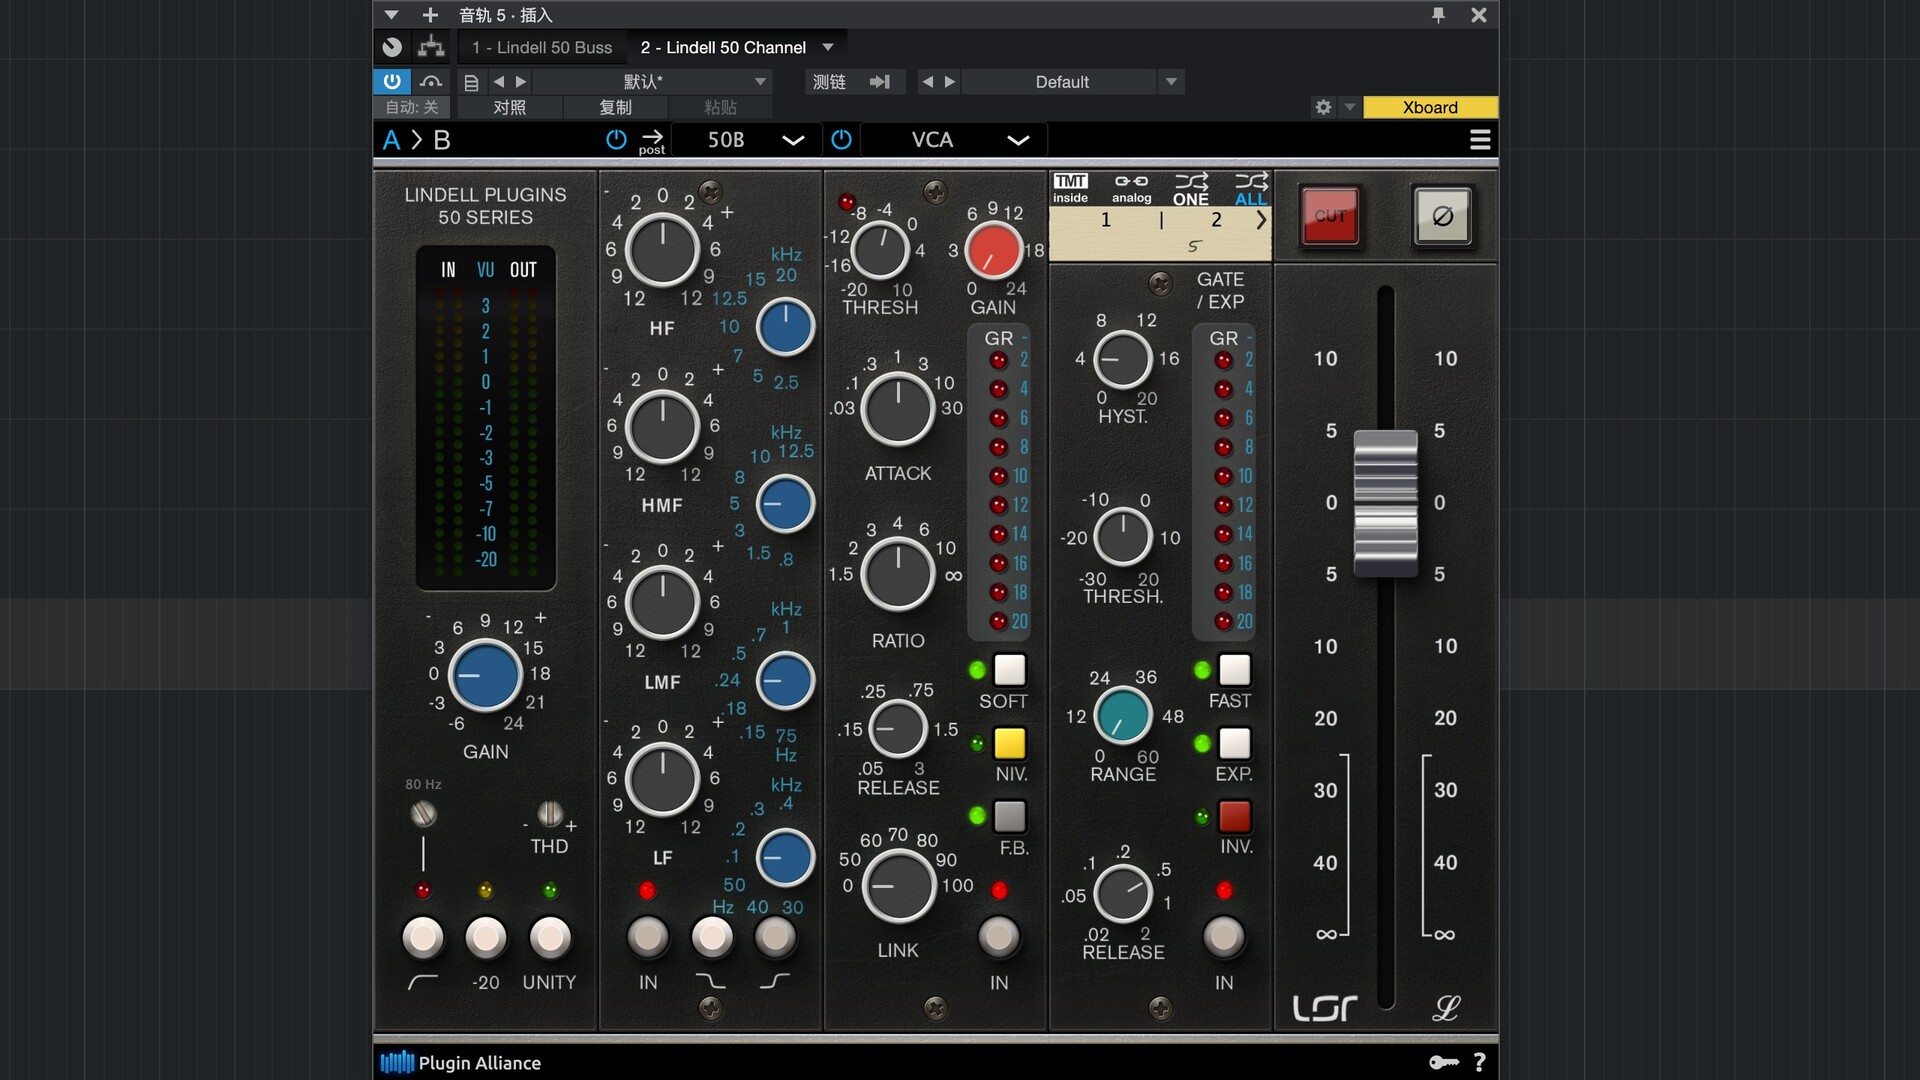Click the channel editor icon

[392, 47]
